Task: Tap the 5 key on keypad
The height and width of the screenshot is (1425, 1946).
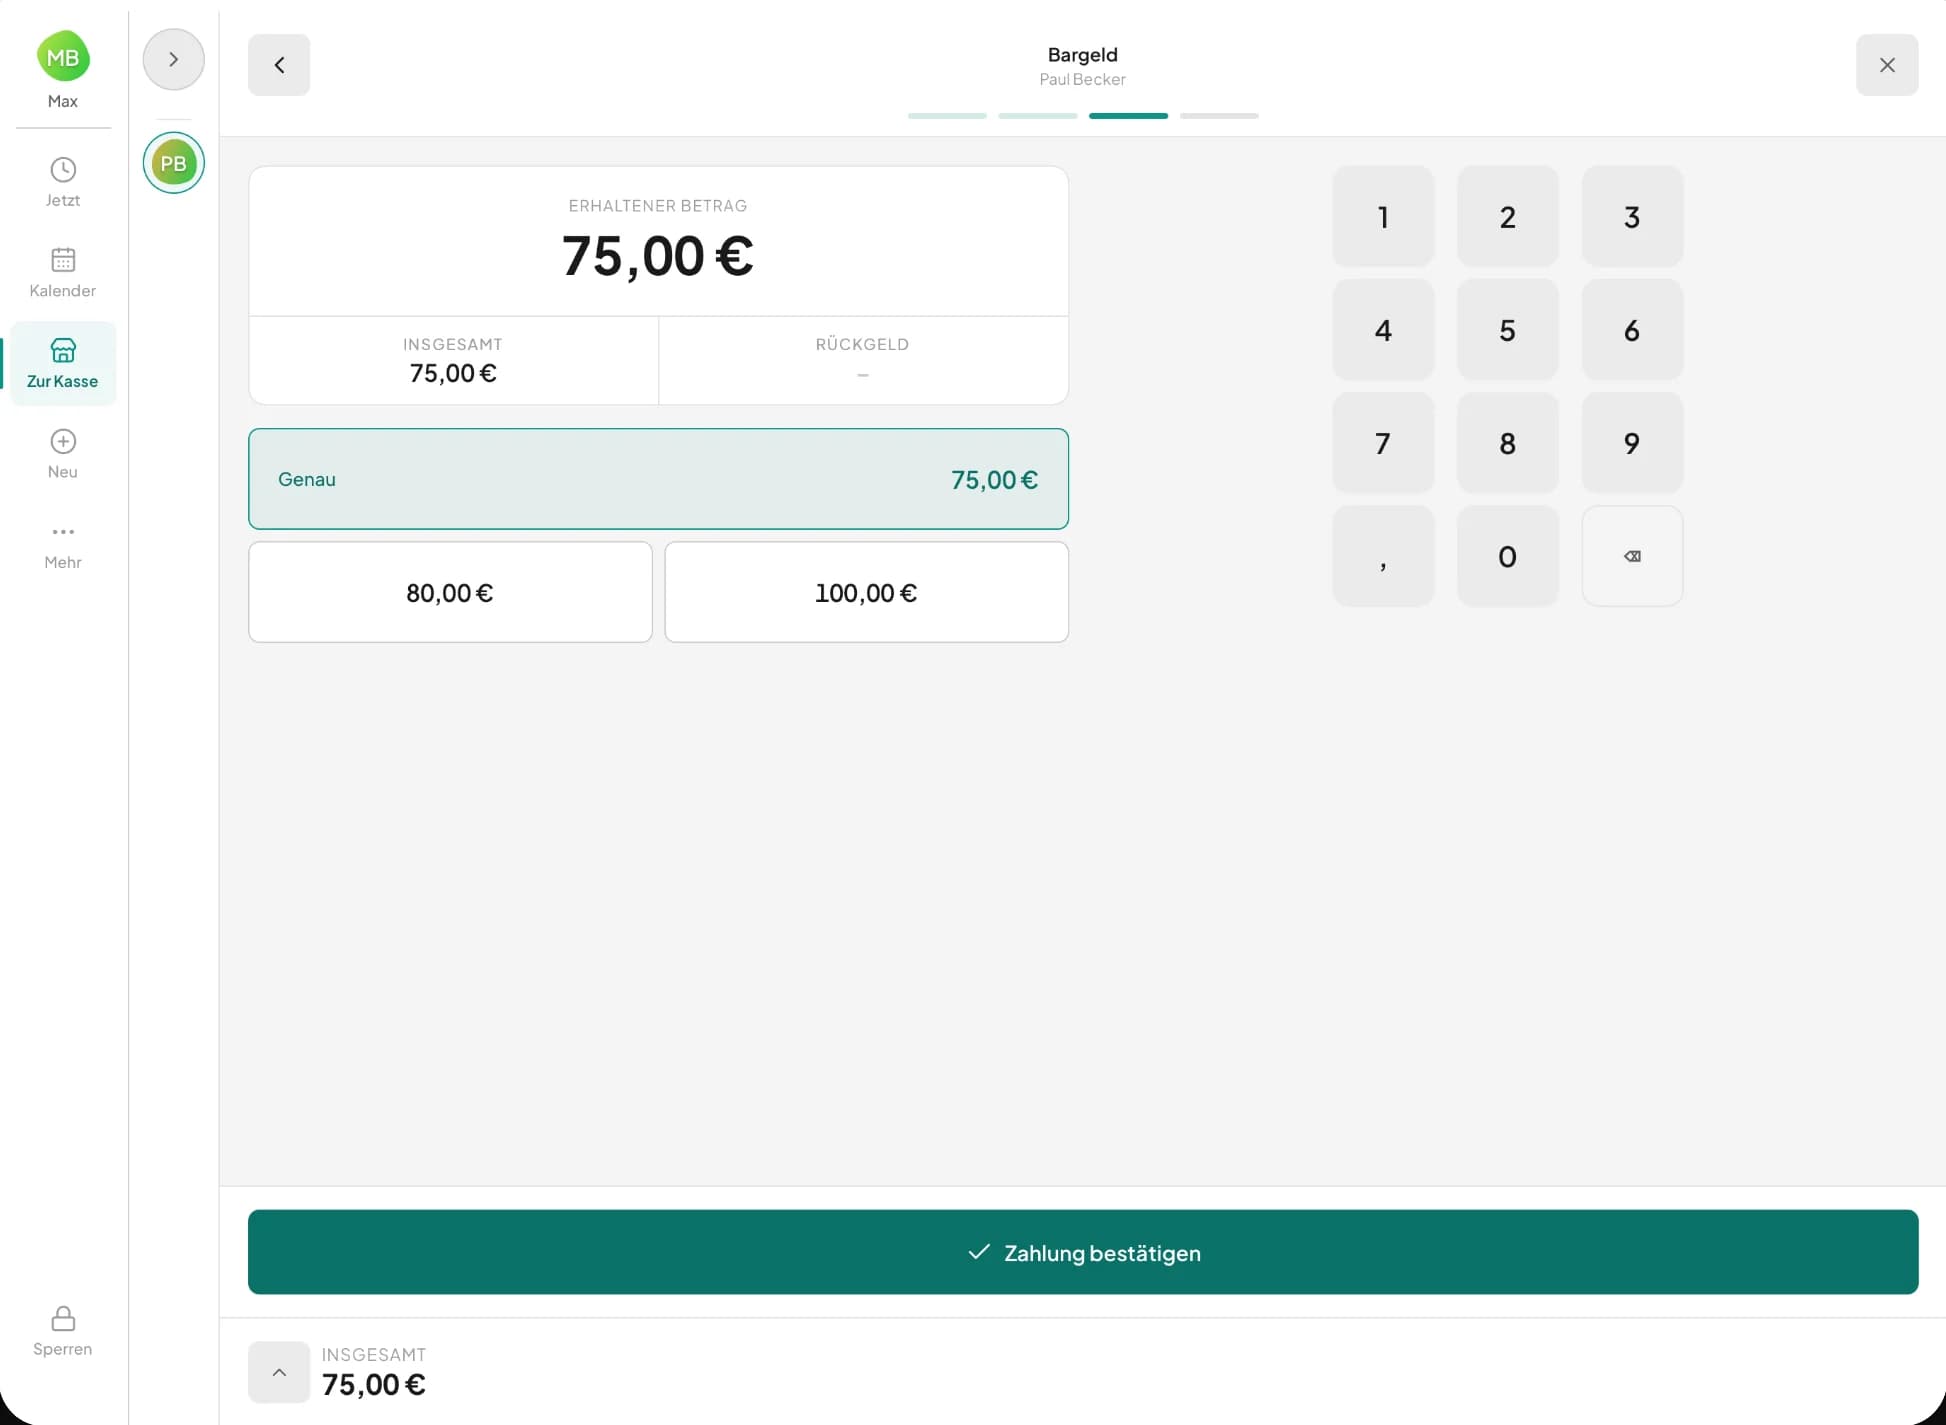Action: [1507, 330]
